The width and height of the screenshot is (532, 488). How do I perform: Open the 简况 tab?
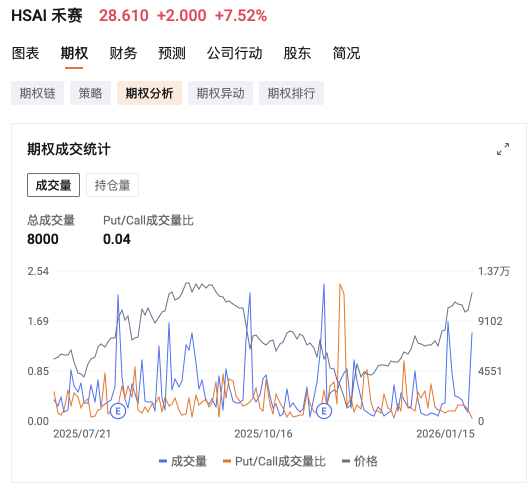click(346, 53)
